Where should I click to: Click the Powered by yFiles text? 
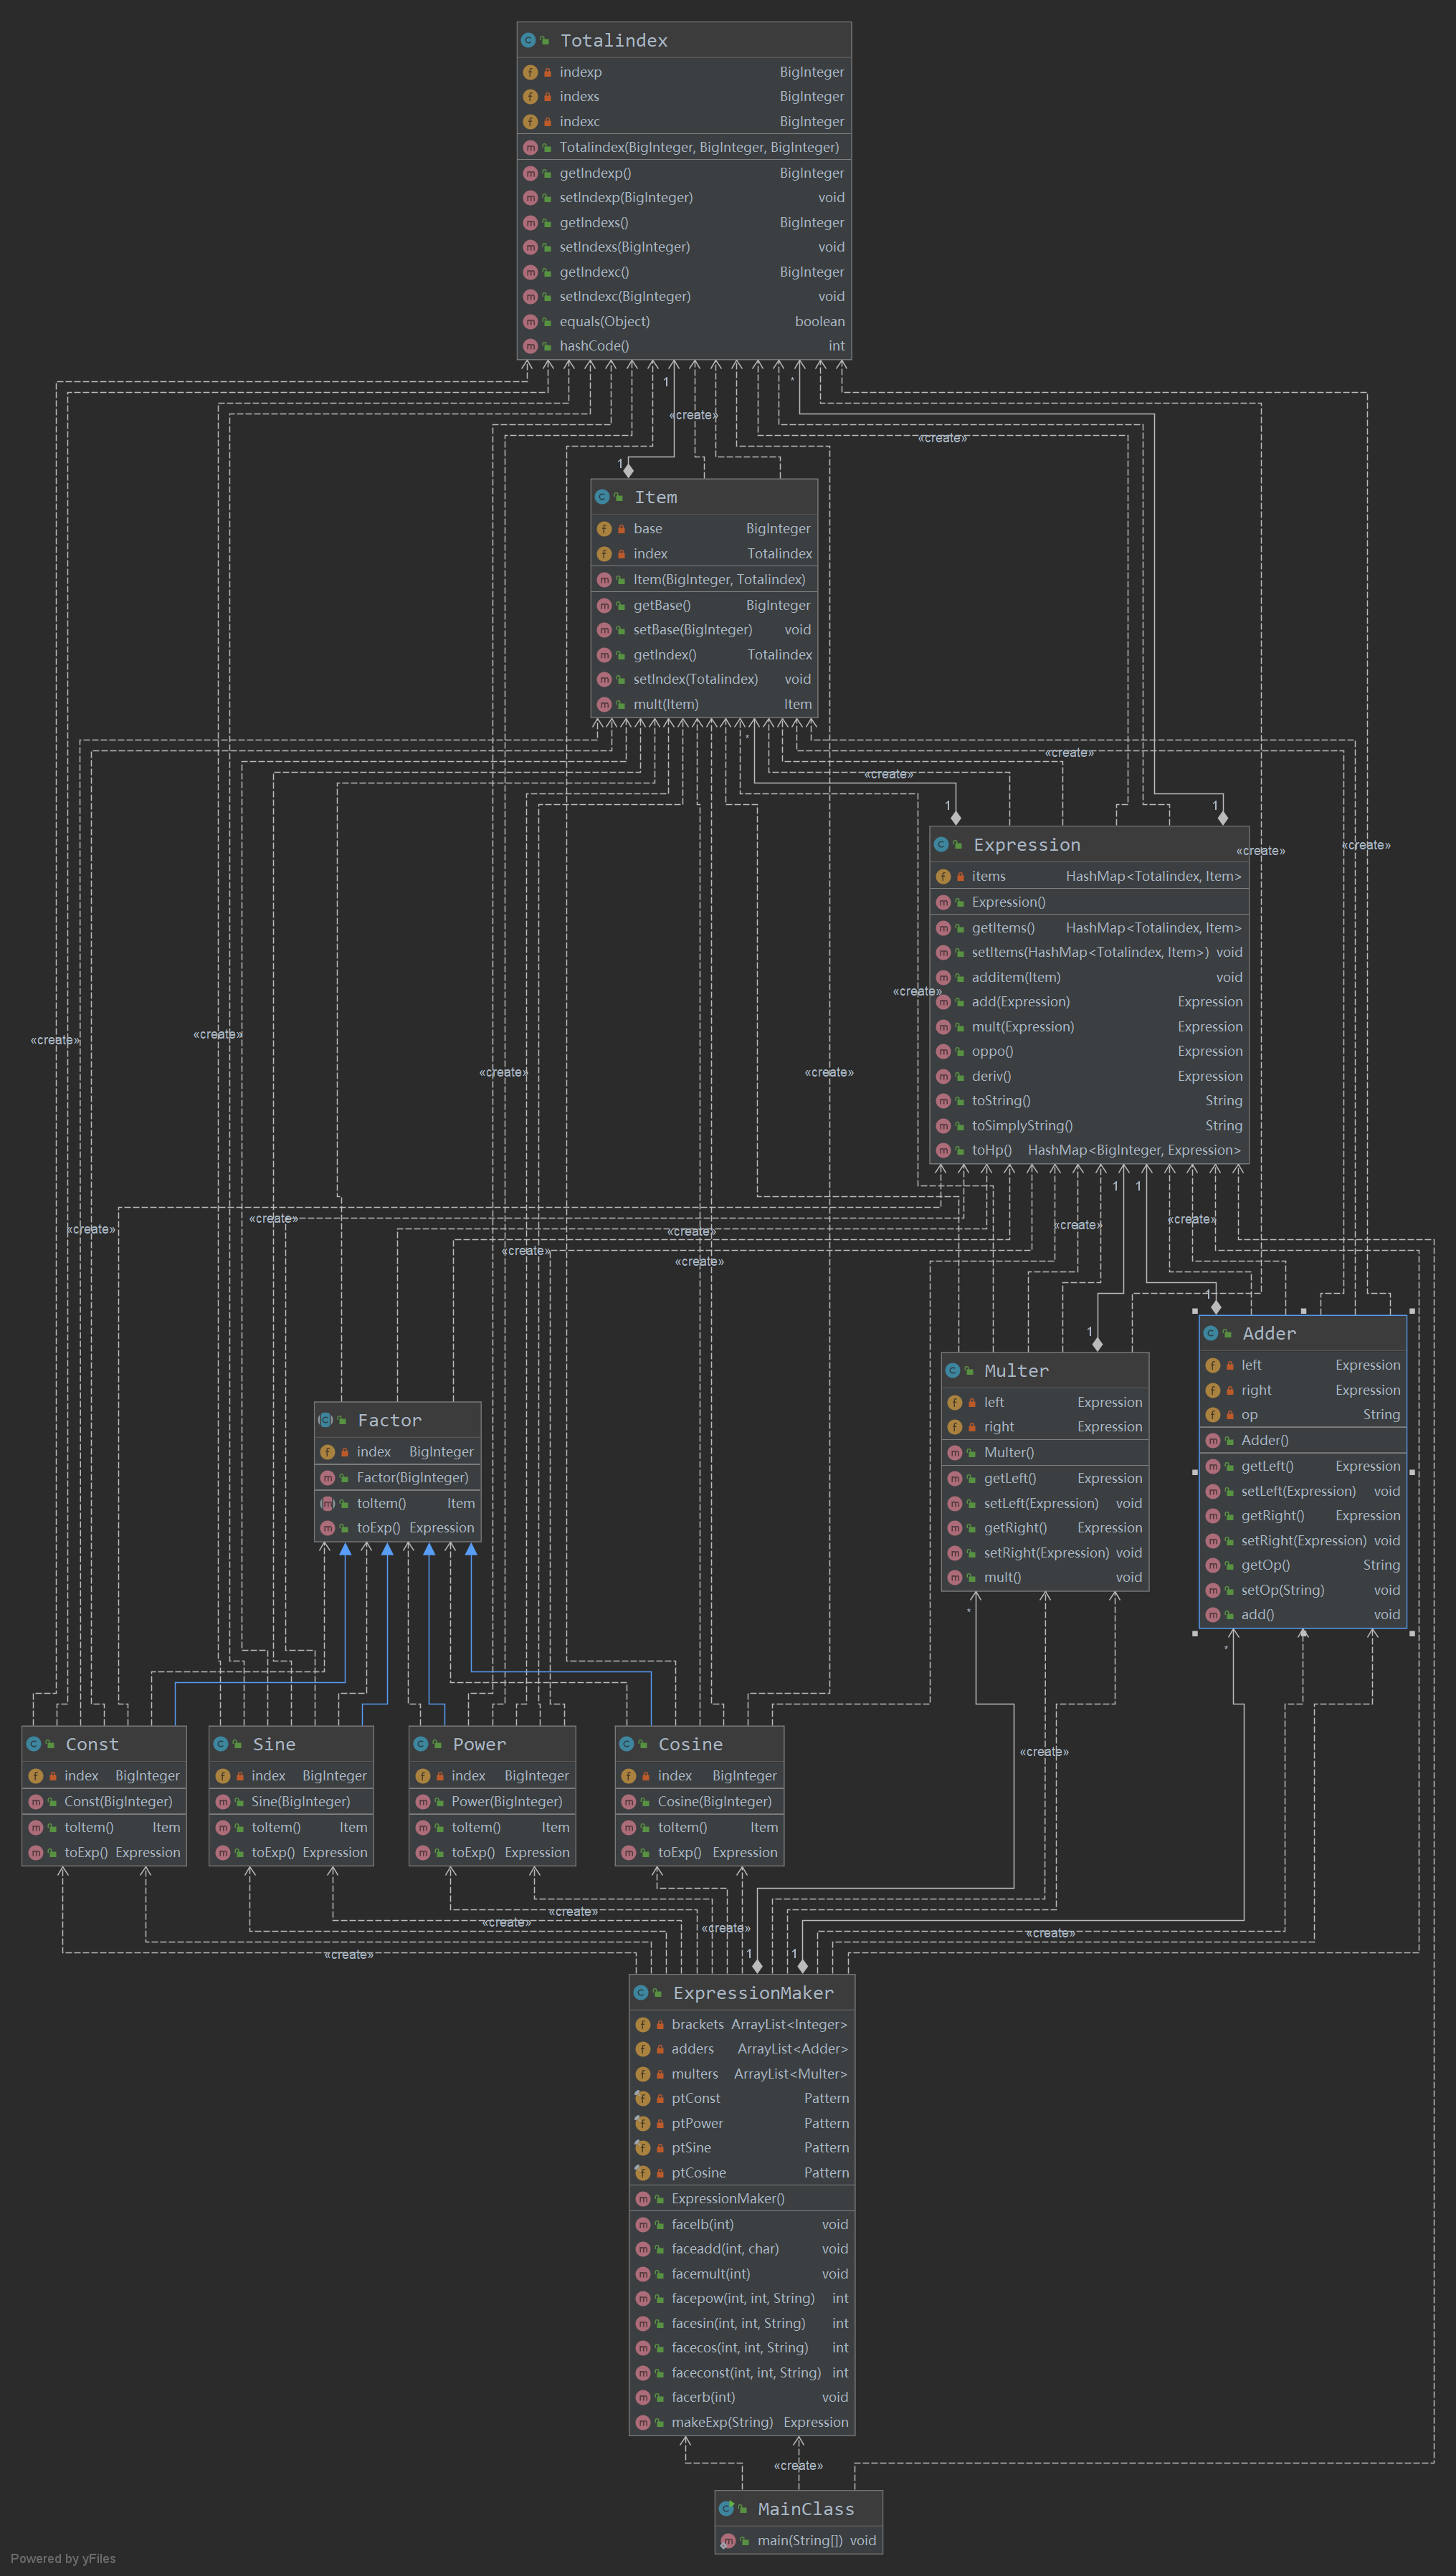point(63,2558)
